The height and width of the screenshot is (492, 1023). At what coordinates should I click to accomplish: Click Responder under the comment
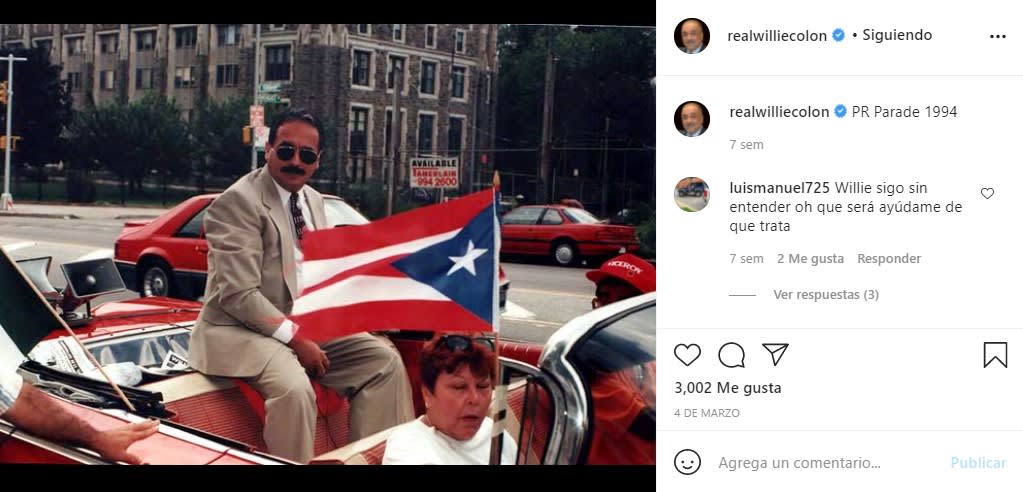889,259
